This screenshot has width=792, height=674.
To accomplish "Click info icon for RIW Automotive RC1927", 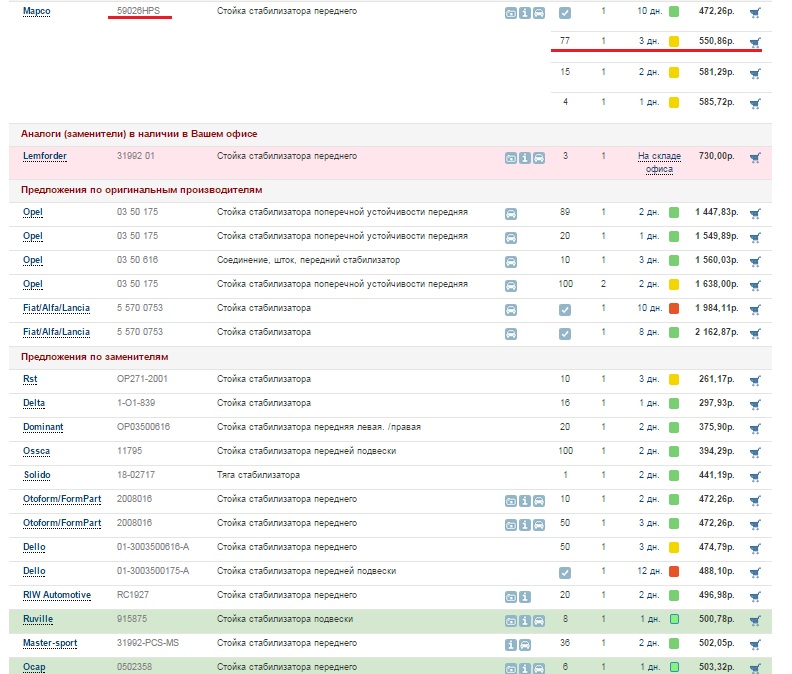I will click(x=525, y=596).
